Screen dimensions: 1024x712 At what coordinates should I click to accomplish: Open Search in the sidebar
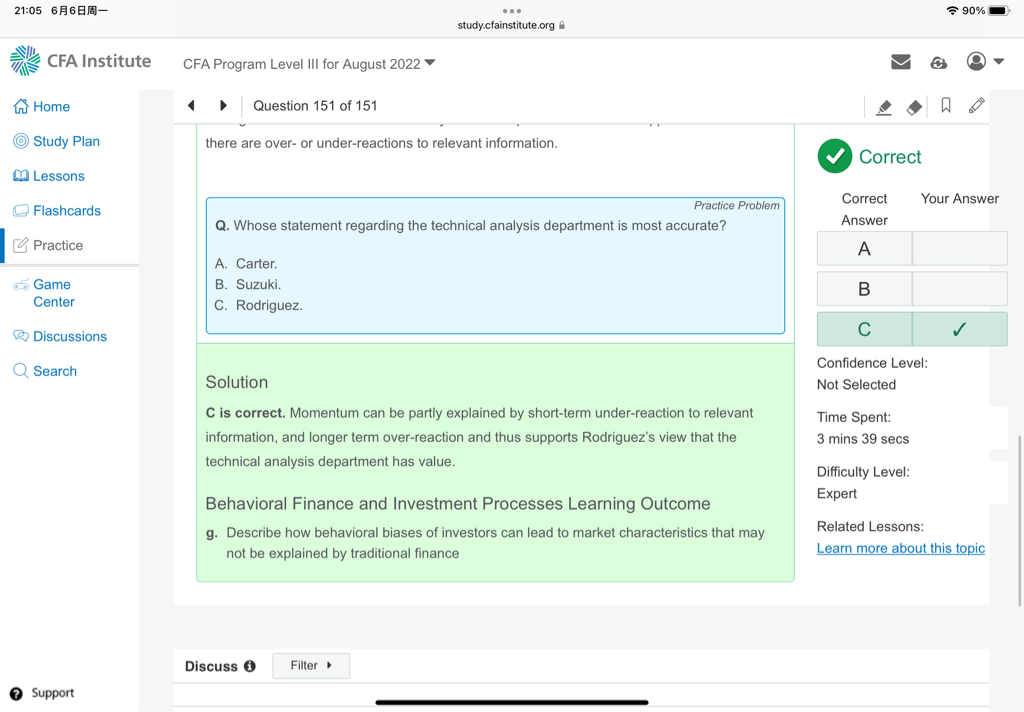[x=45, y=371]
